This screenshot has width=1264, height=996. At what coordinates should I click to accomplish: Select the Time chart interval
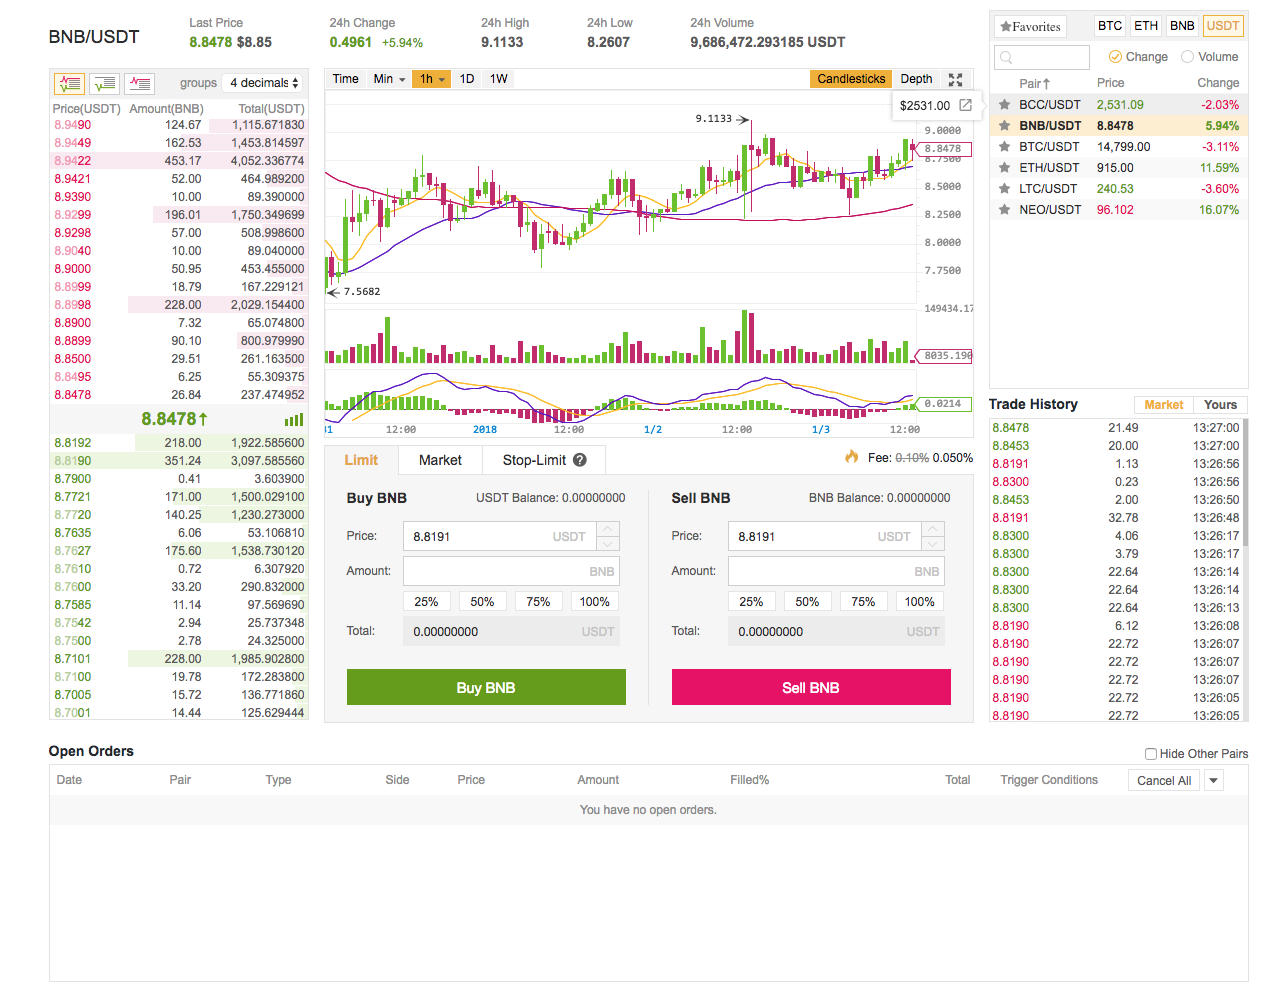(x=345, y=79)
